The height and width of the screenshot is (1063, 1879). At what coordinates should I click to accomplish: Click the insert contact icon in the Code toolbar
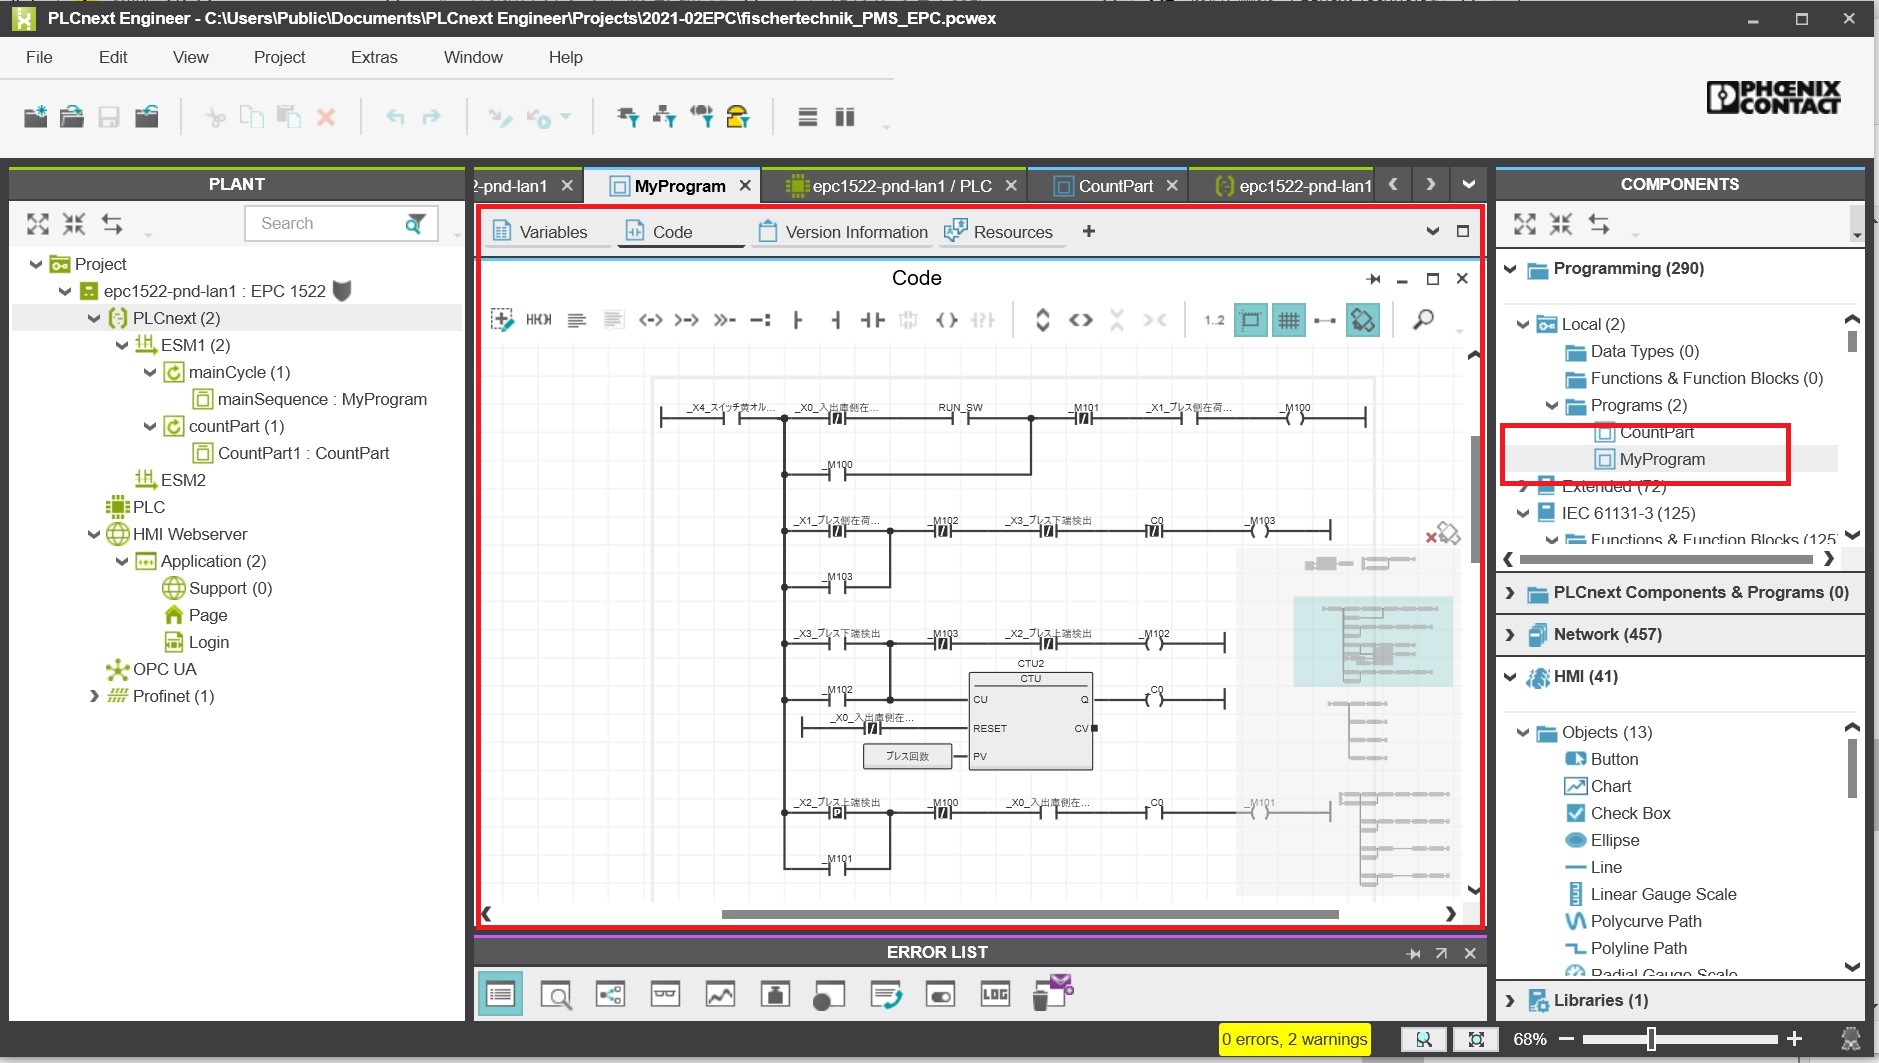tap(872, 320)
